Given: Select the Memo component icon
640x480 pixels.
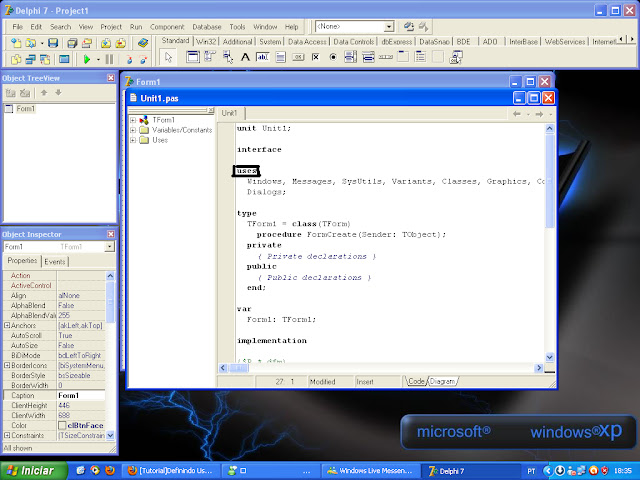Looking at the screenshot, I should (x=280, y=57).
